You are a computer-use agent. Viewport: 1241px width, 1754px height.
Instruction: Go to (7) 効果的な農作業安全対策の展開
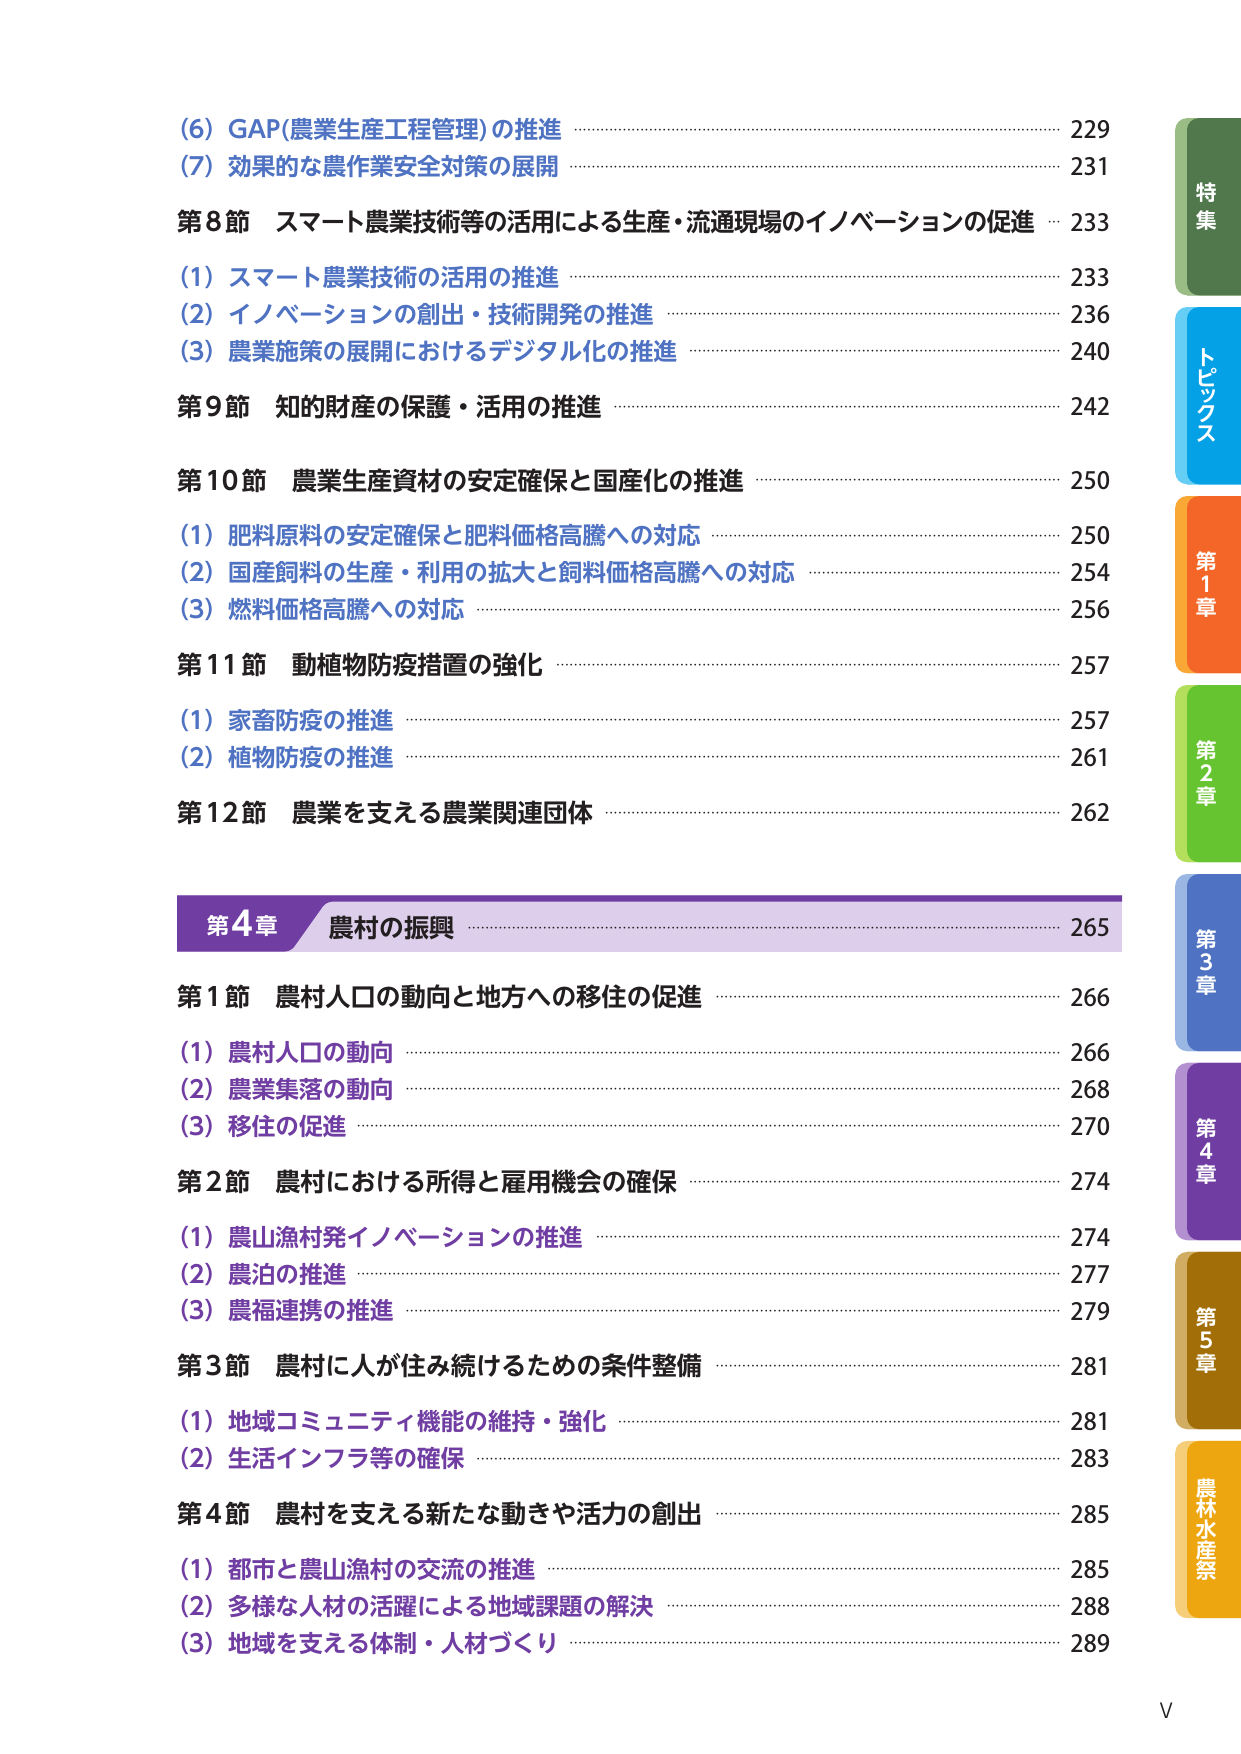(x=368, y=166)
